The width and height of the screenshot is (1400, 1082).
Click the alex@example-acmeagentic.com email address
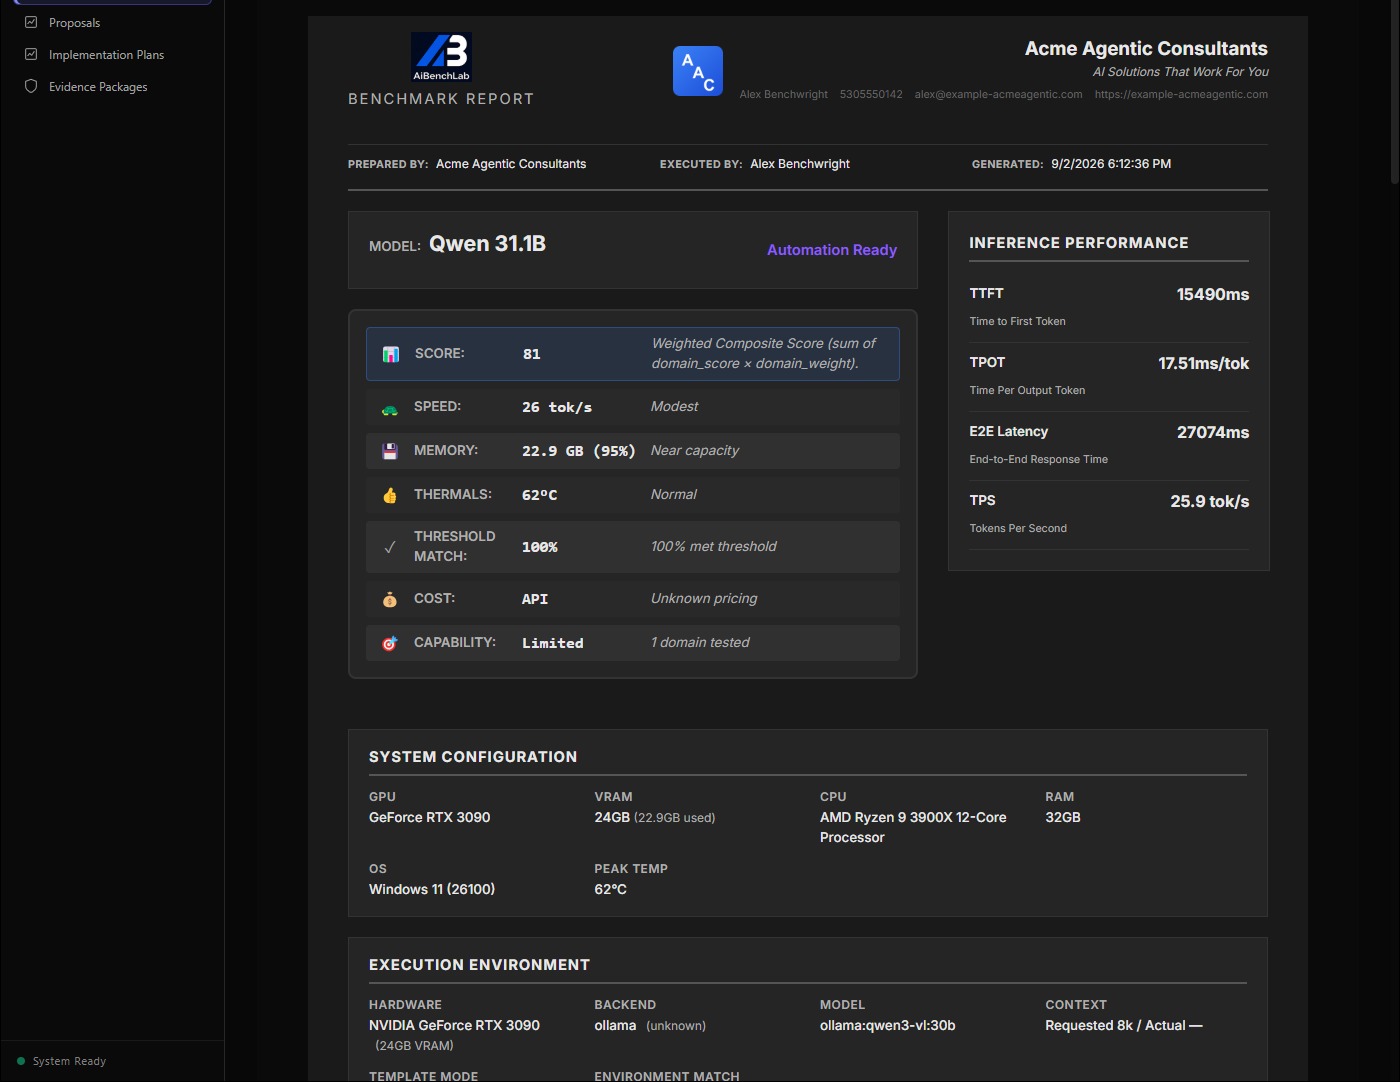(998, 95)
